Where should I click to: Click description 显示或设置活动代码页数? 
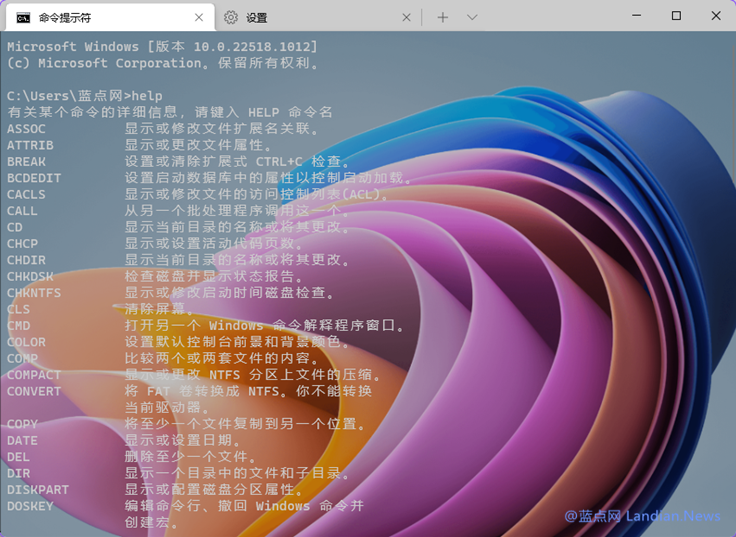click(213, 243)
